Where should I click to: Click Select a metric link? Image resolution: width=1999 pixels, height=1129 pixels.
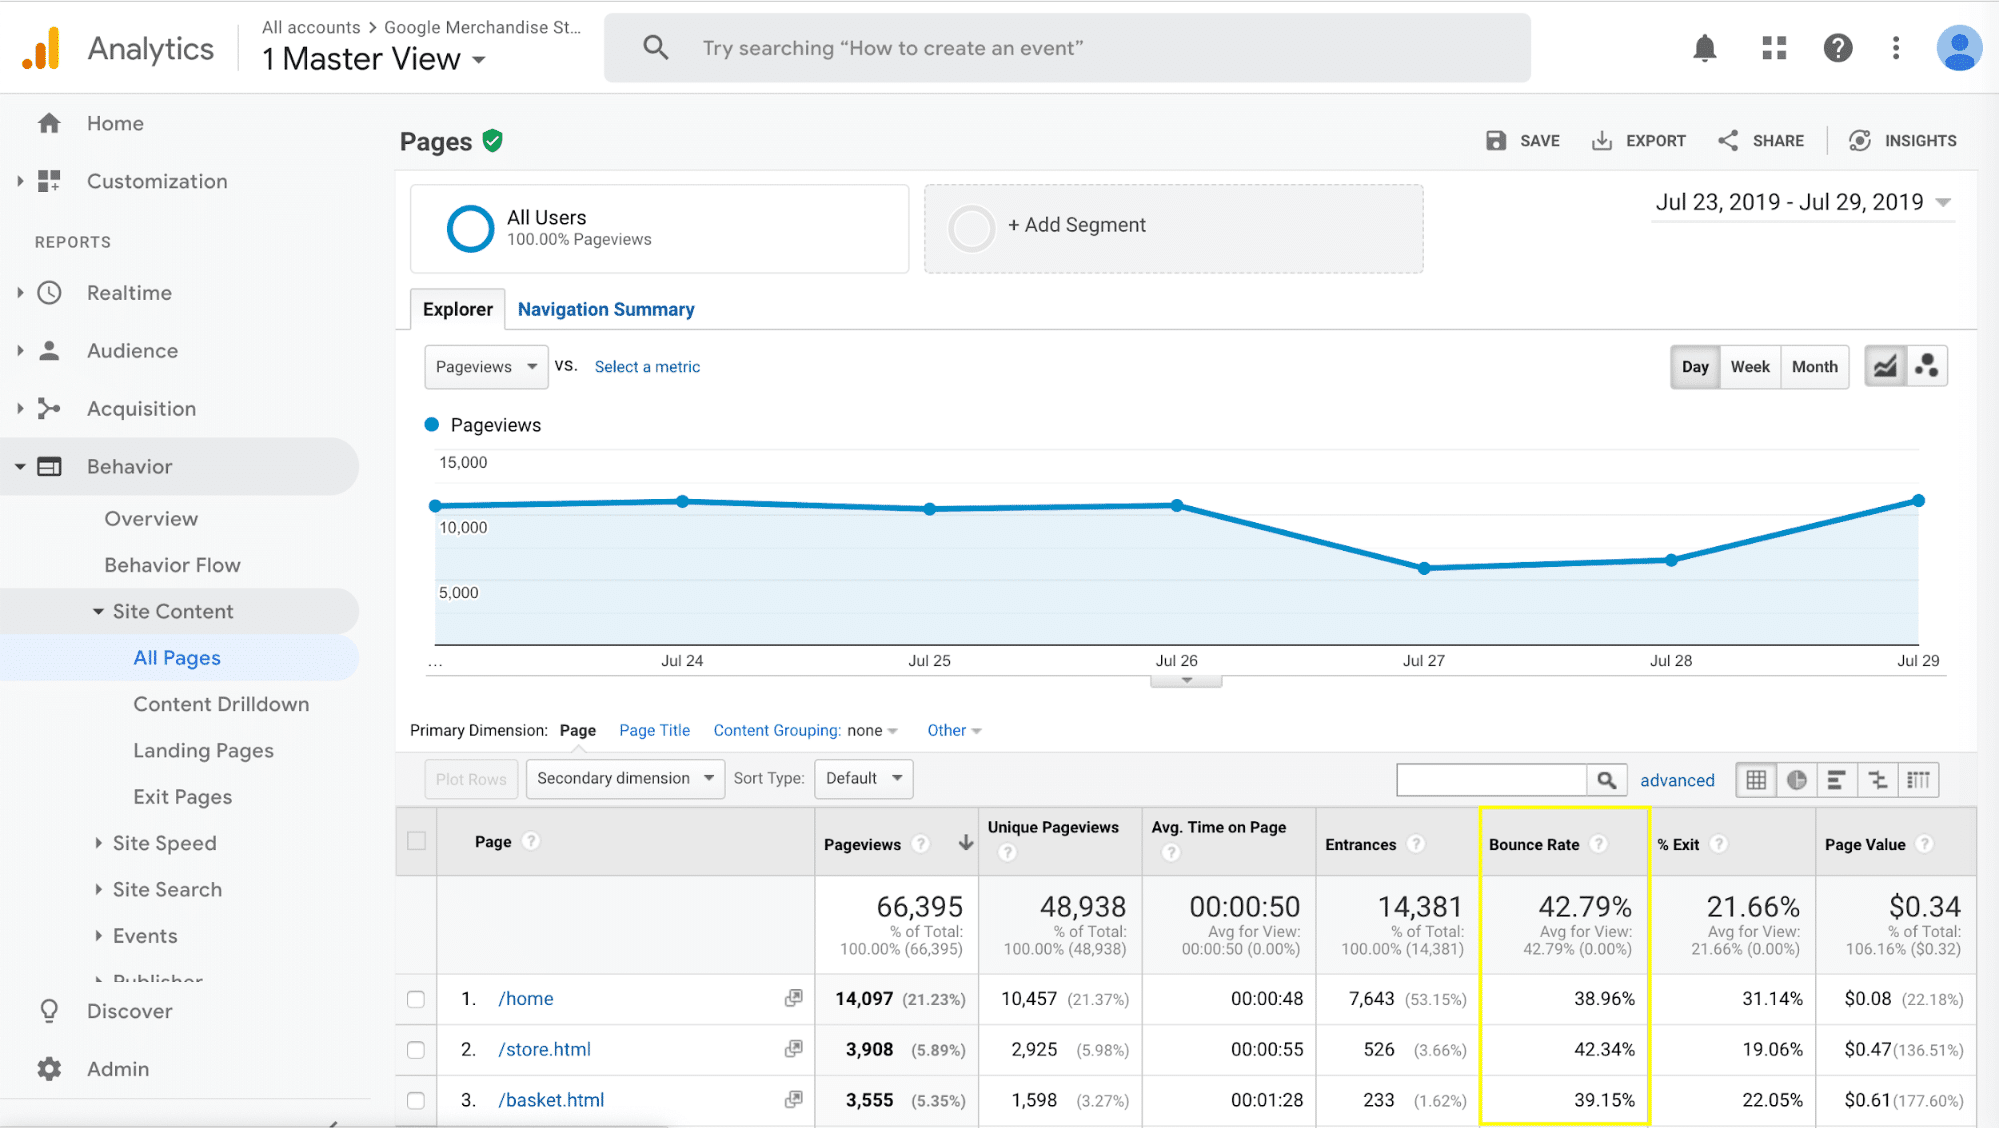647,367
